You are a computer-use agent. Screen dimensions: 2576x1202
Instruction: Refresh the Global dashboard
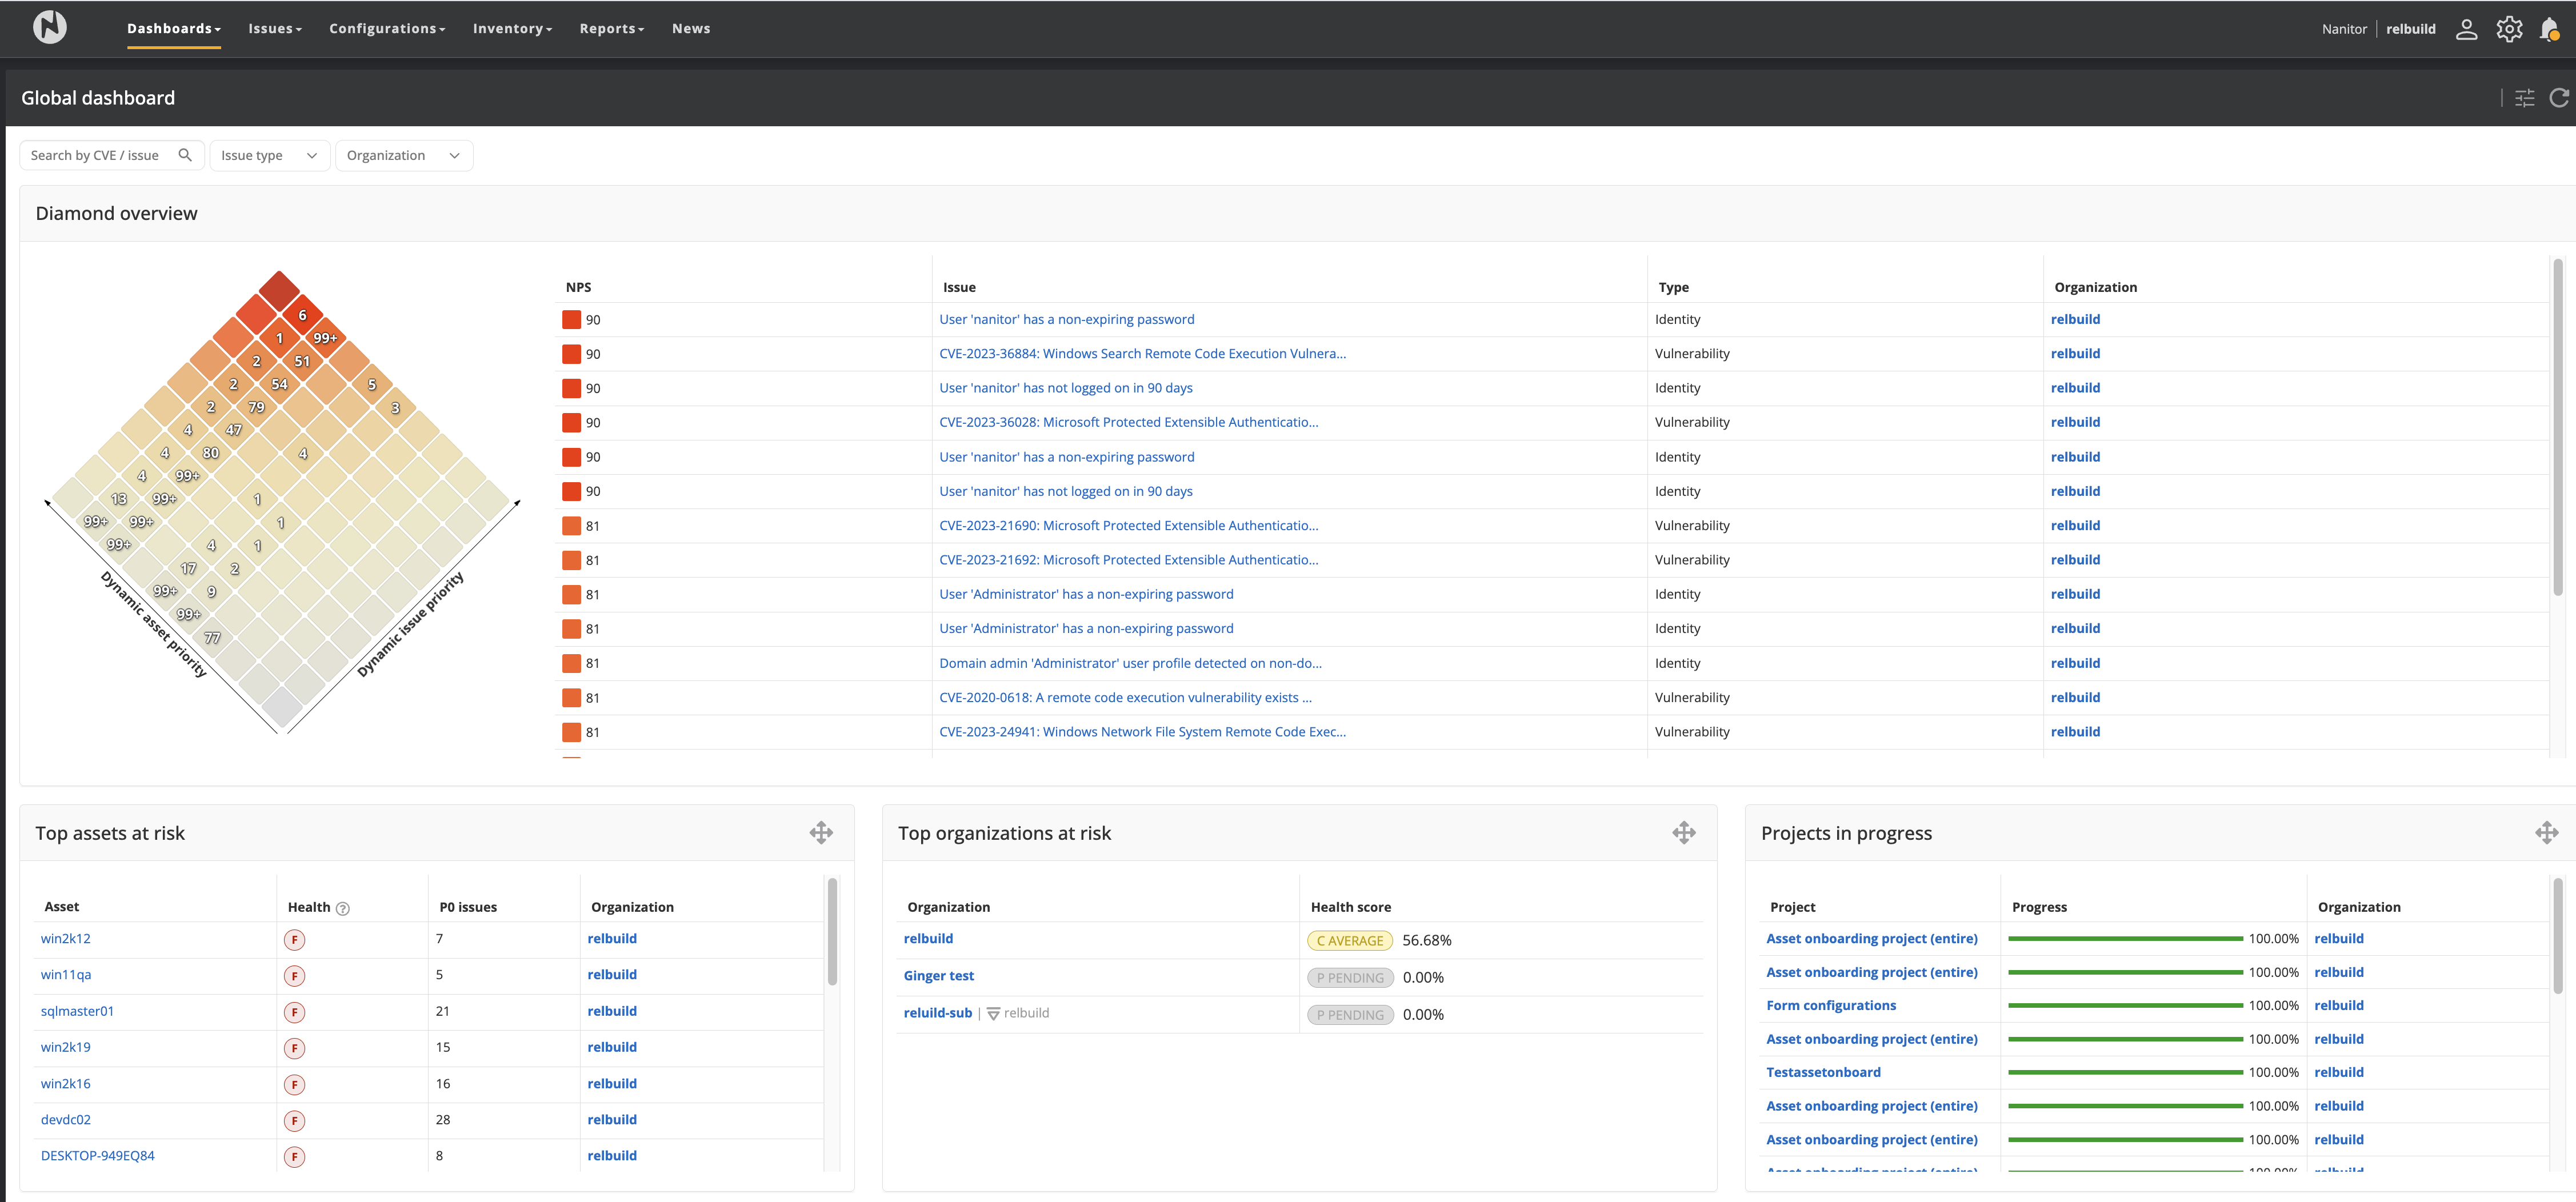(x=2559, y=98)
